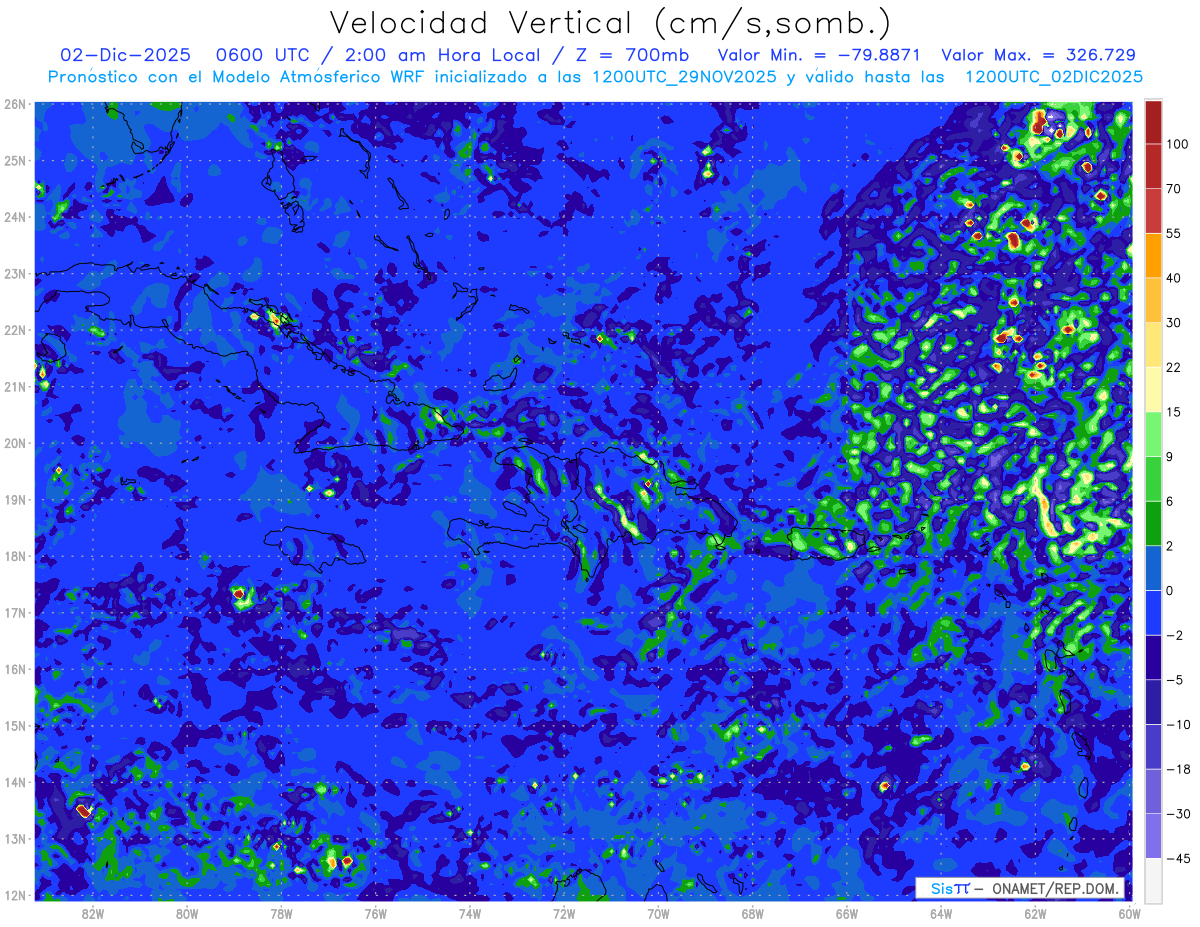Click the title 'Velocidad Vertical (cm/s,somb.)'
1200x927 pixels.
[610, 24]
